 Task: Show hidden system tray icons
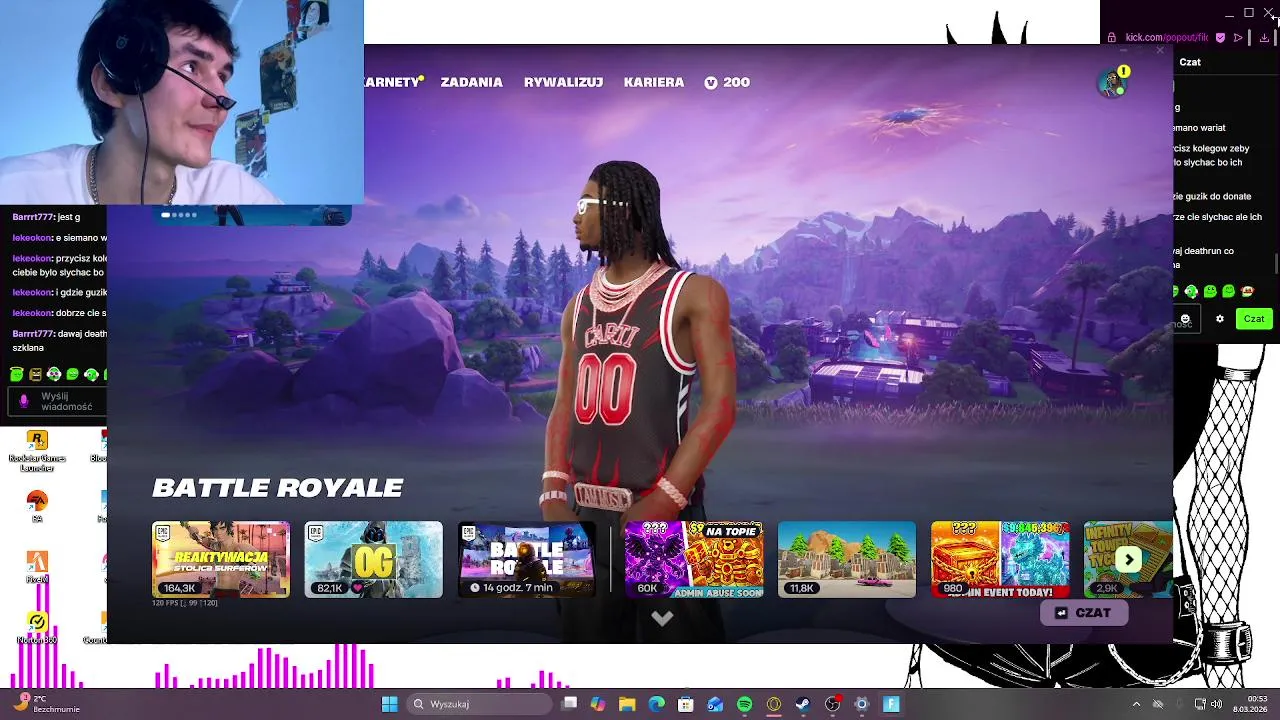pos(1136,704)
